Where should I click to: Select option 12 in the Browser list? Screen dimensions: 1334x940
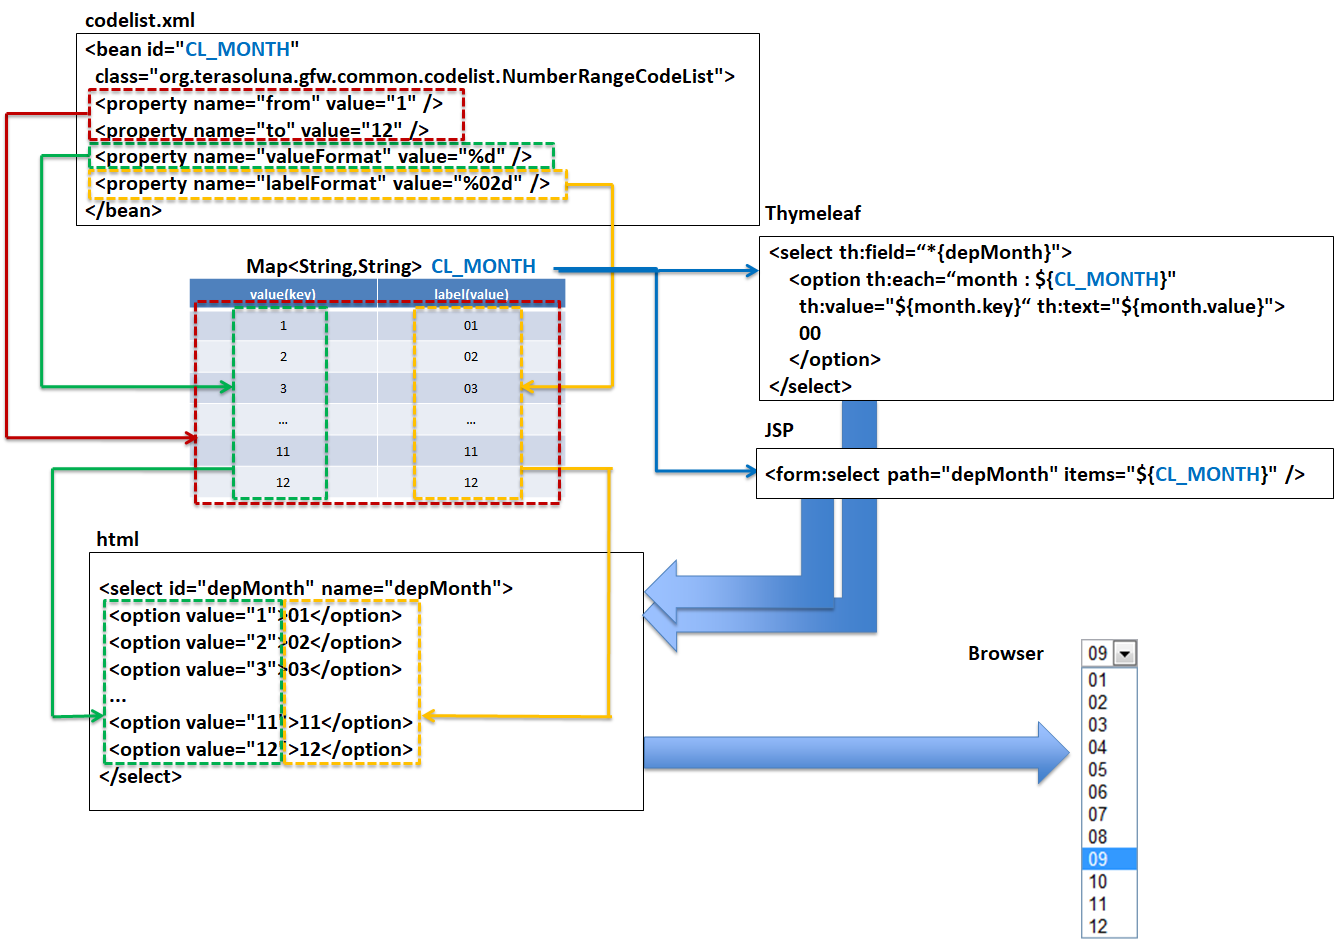(1098, 926)
